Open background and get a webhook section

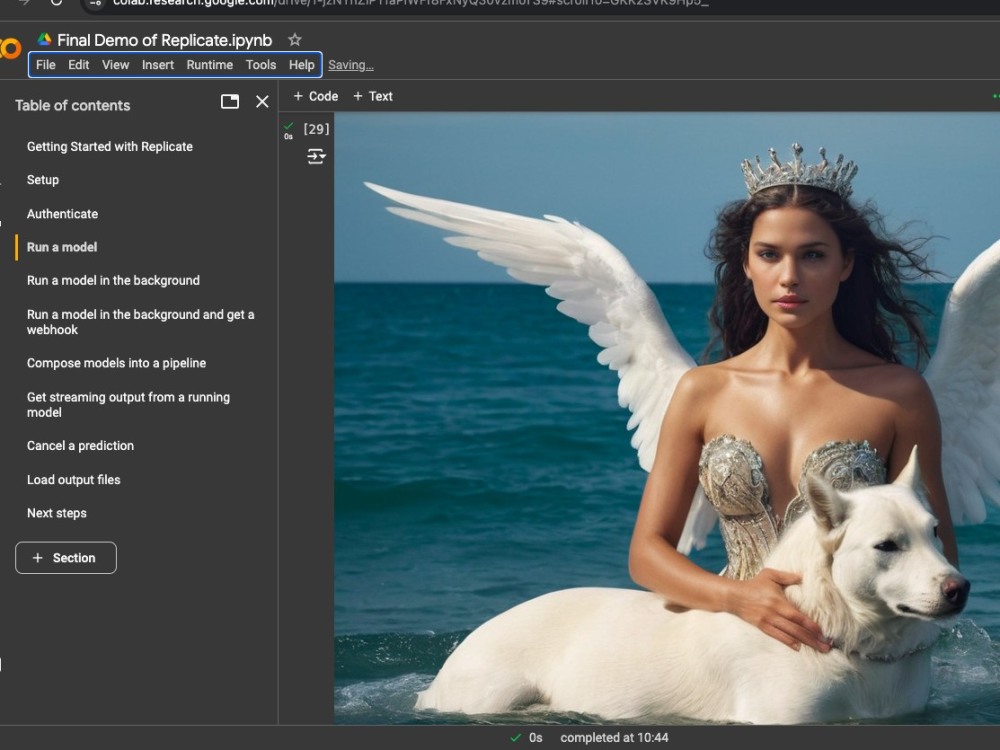140,322
